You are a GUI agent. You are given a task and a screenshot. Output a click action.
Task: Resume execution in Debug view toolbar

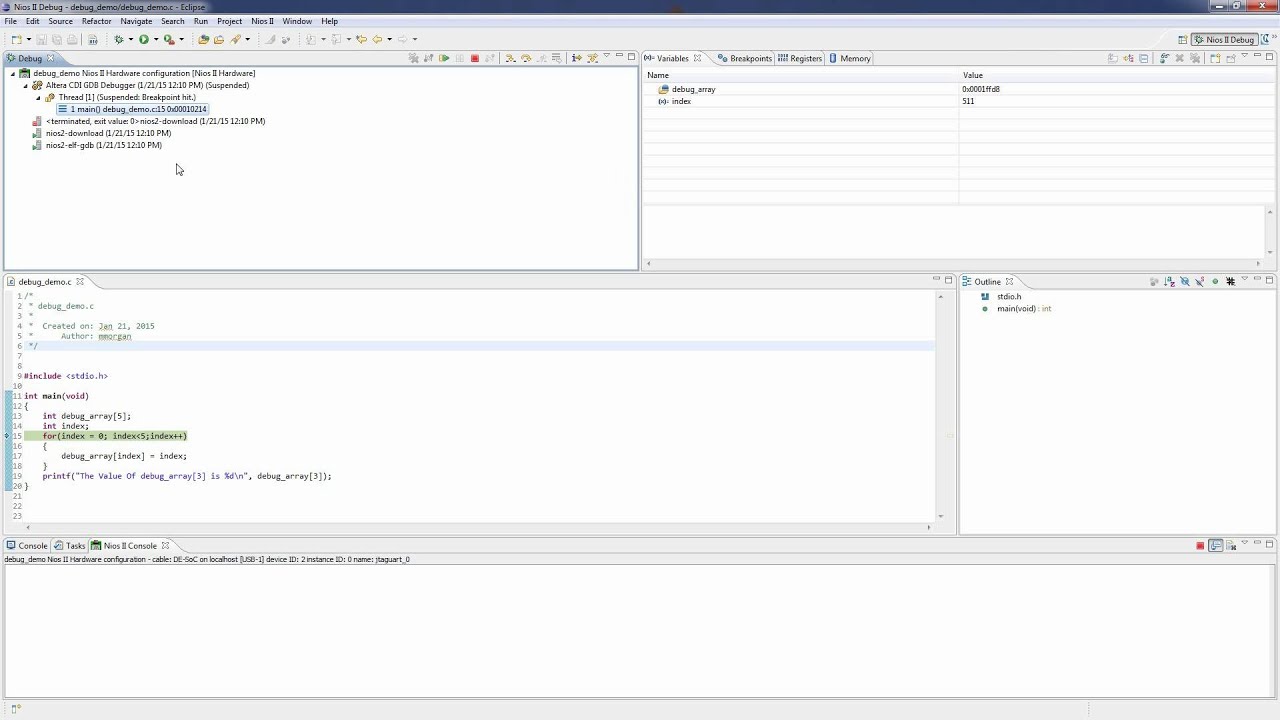[x=444, y=58]
